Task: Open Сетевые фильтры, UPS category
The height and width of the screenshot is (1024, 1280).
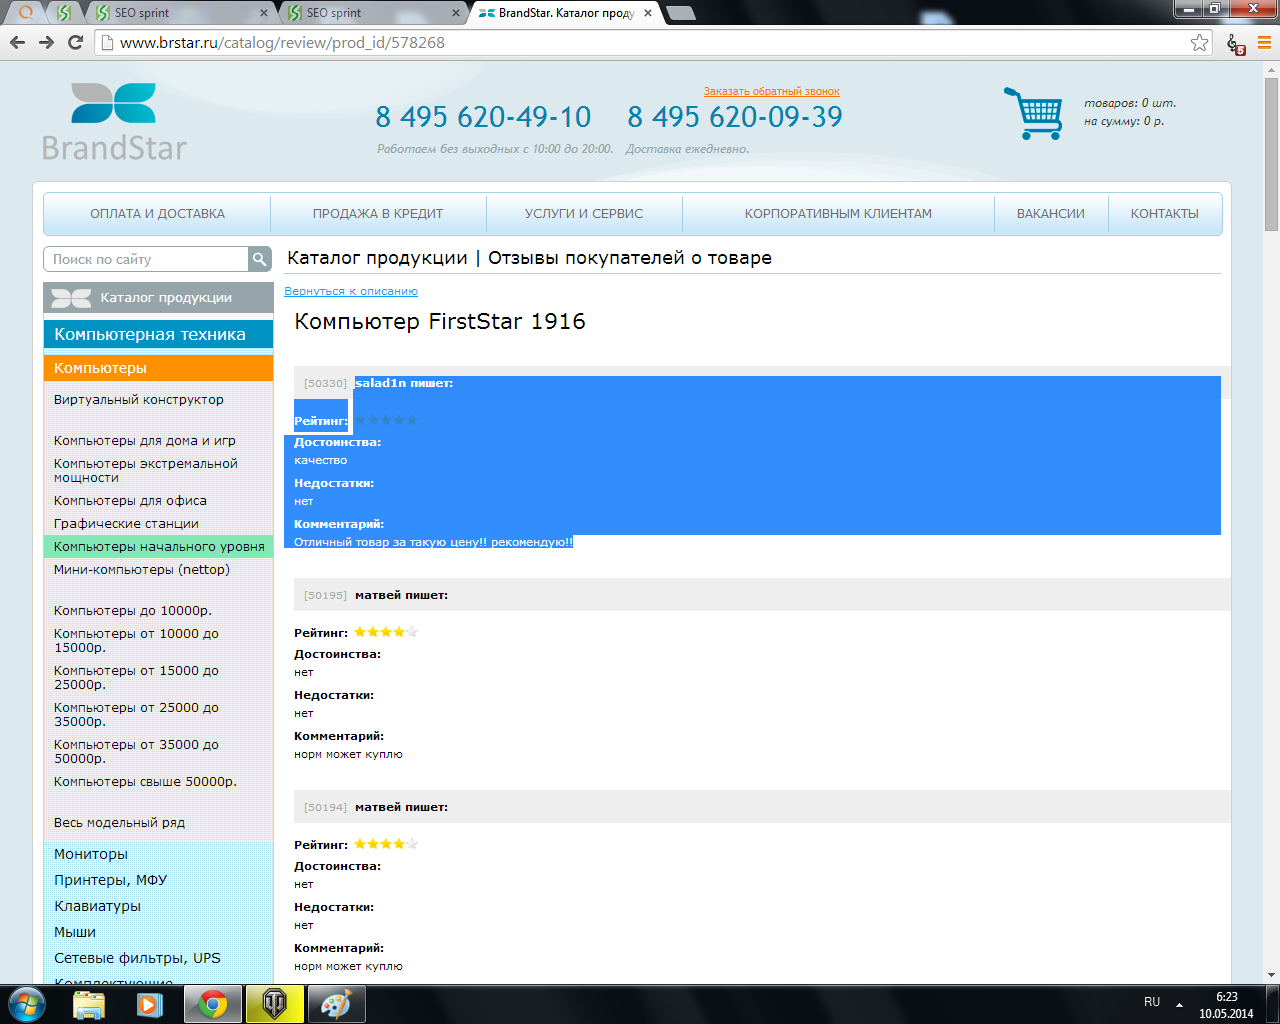Action: click(x=137, y=958)
